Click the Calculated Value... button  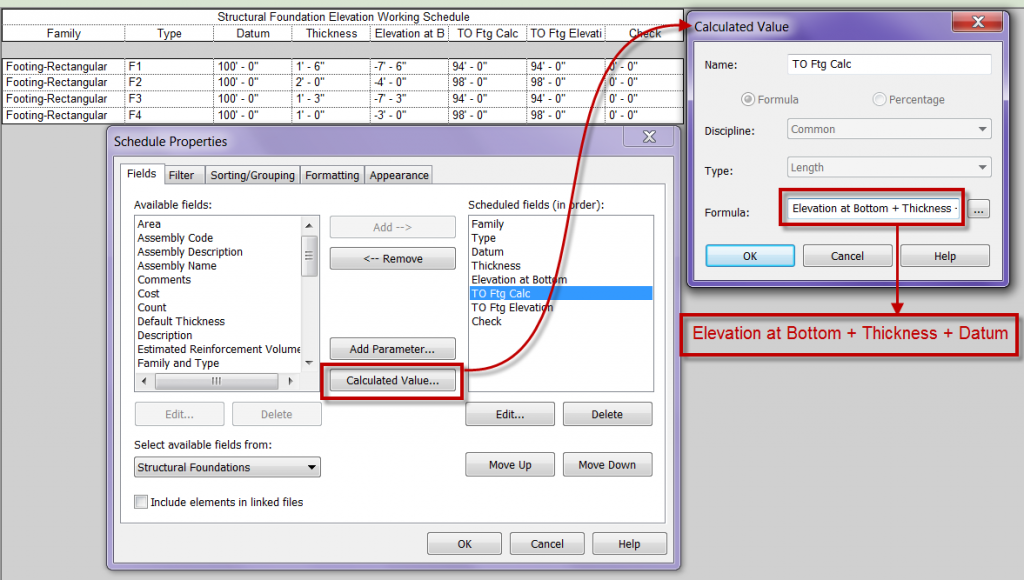(392, 380)
